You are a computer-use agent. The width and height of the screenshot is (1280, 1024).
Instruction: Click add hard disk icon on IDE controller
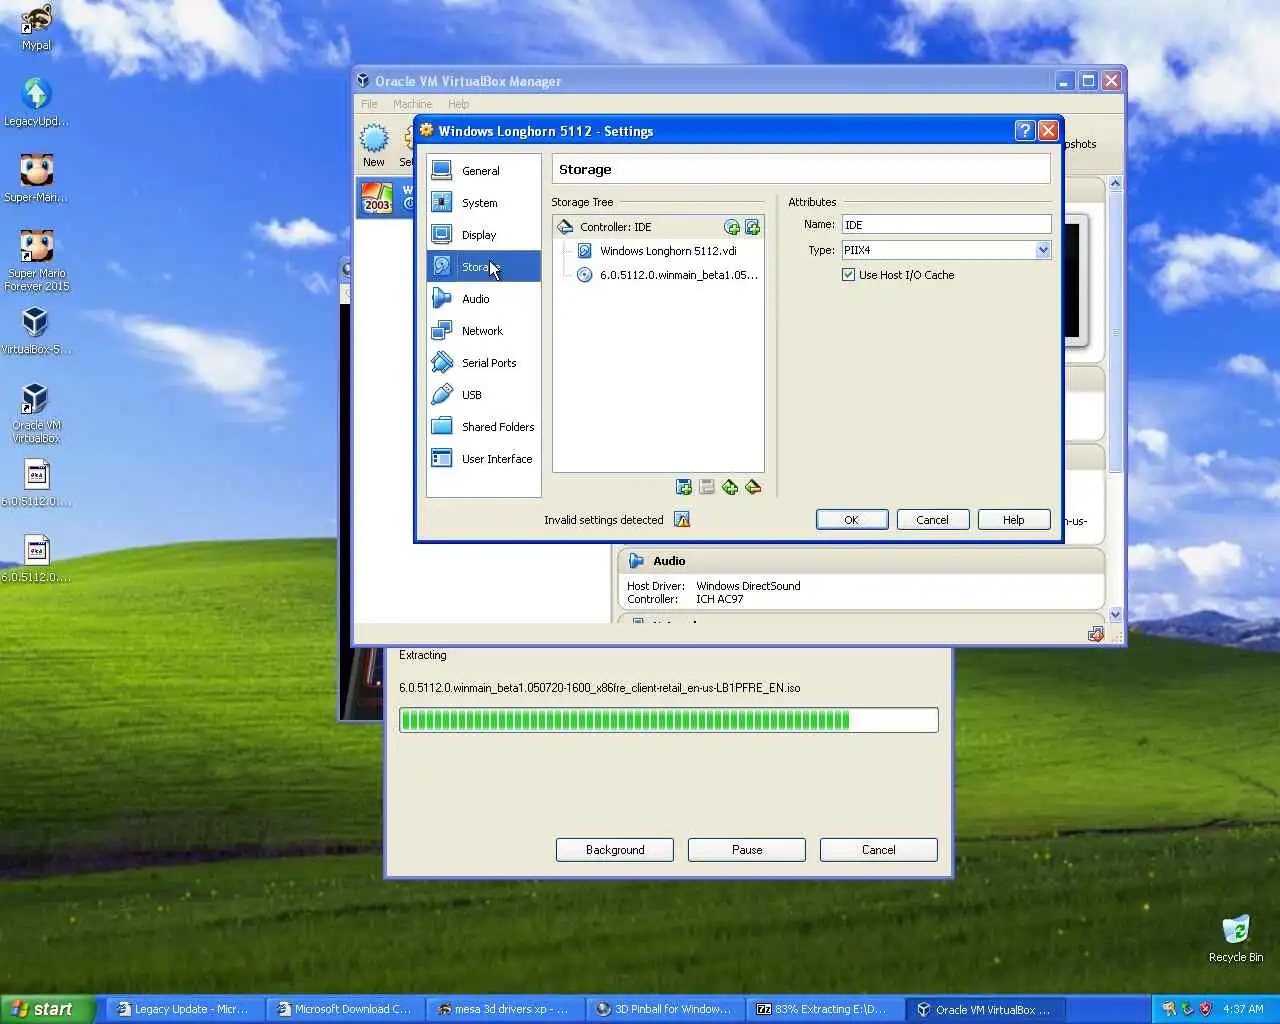pyautogui.click(x=752, y=227)
